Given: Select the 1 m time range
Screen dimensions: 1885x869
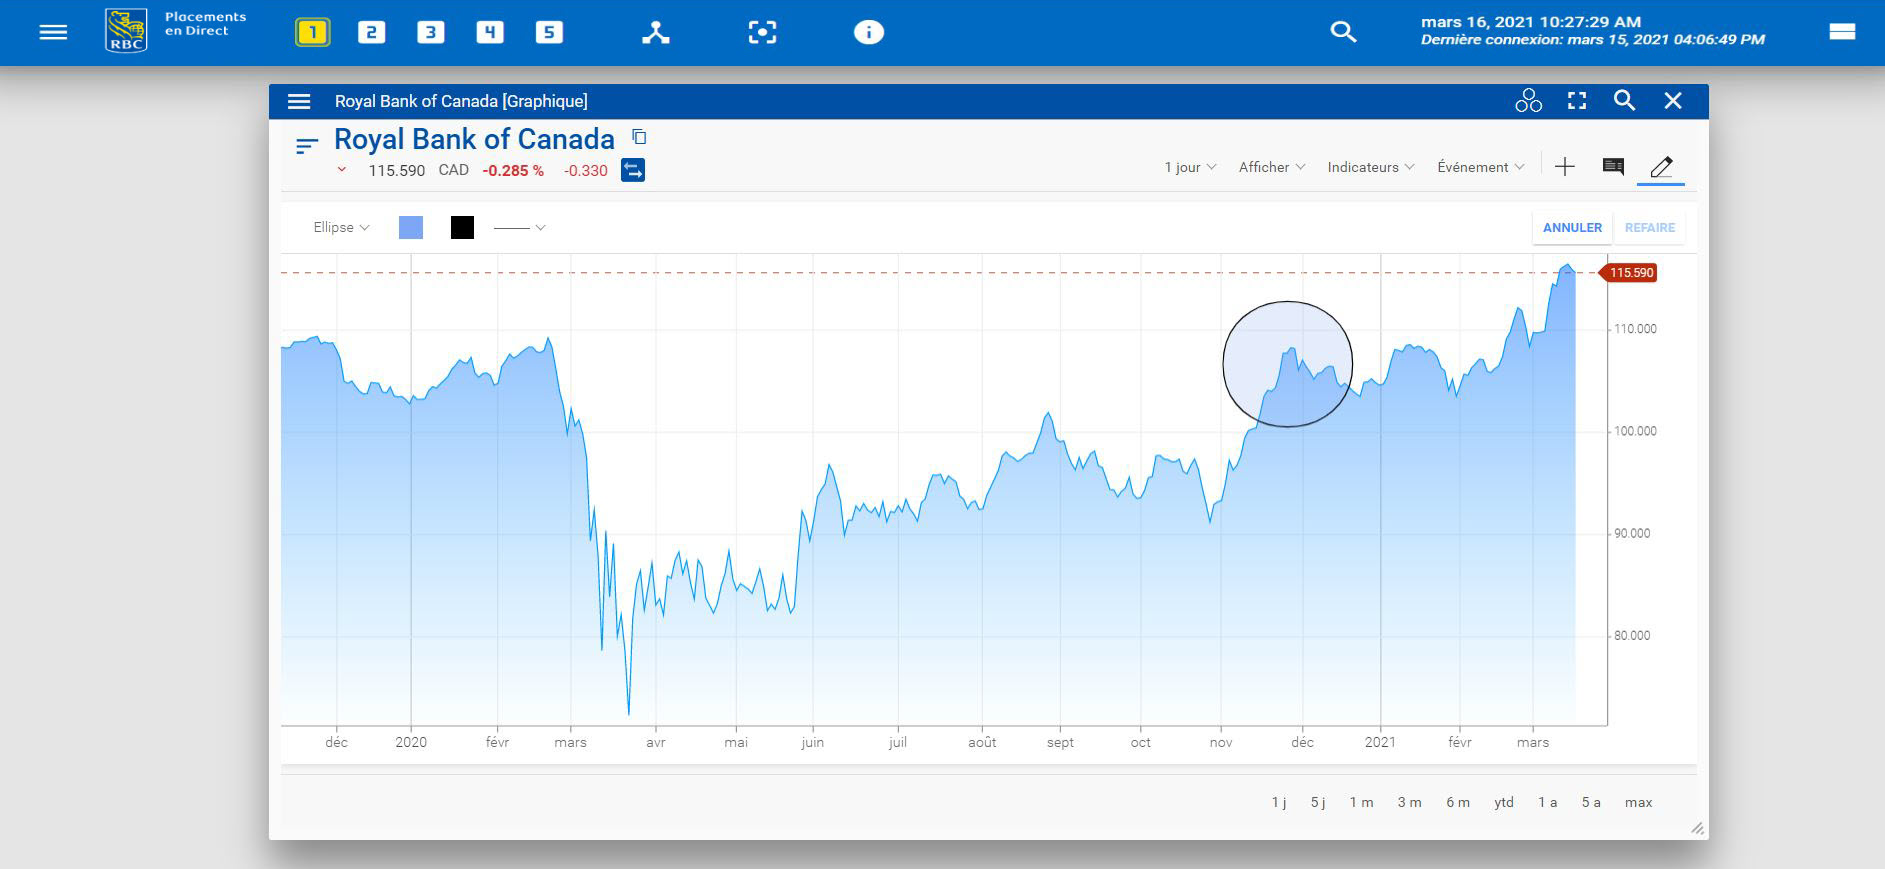Looking at the screenshot, I should 1361,803.
